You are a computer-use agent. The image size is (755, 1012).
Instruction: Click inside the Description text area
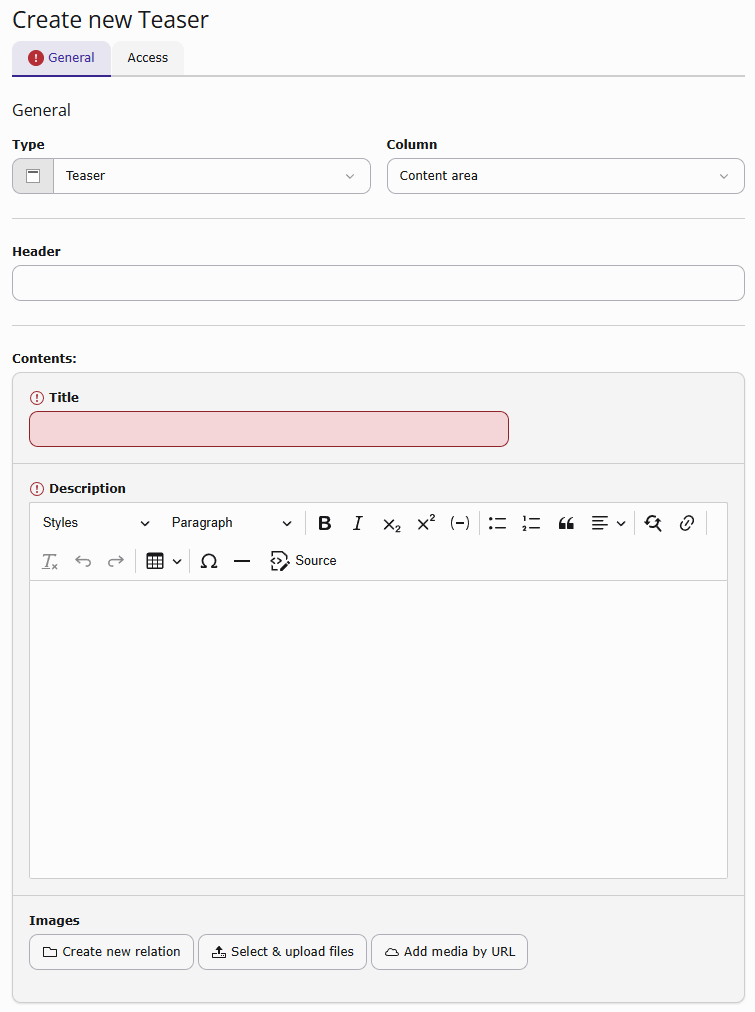point(378,729)
